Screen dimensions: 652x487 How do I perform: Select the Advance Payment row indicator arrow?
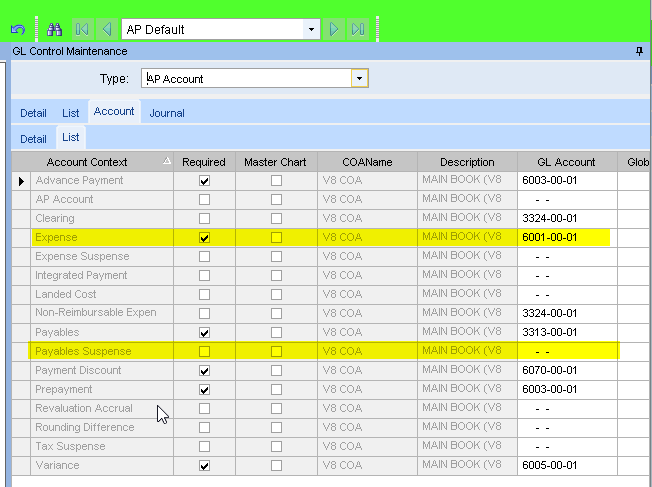point(21,181)
